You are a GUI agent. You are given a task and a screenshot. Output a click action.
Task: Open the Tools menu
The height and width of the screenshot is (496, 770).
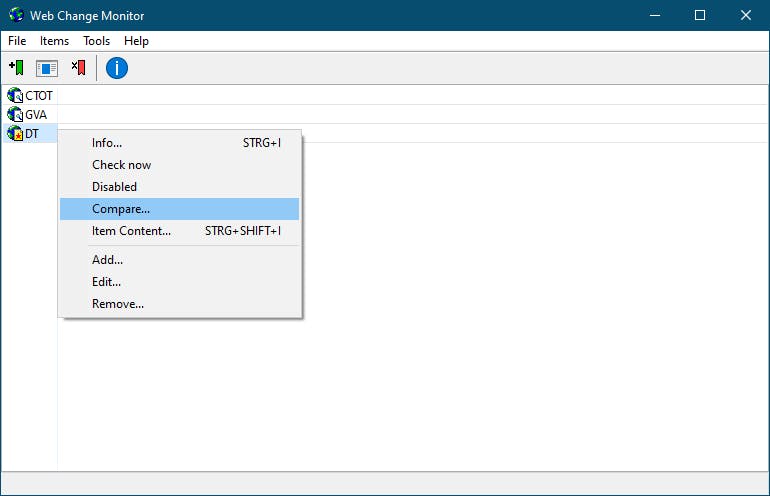pyautogui.click(x=96, y=41)
